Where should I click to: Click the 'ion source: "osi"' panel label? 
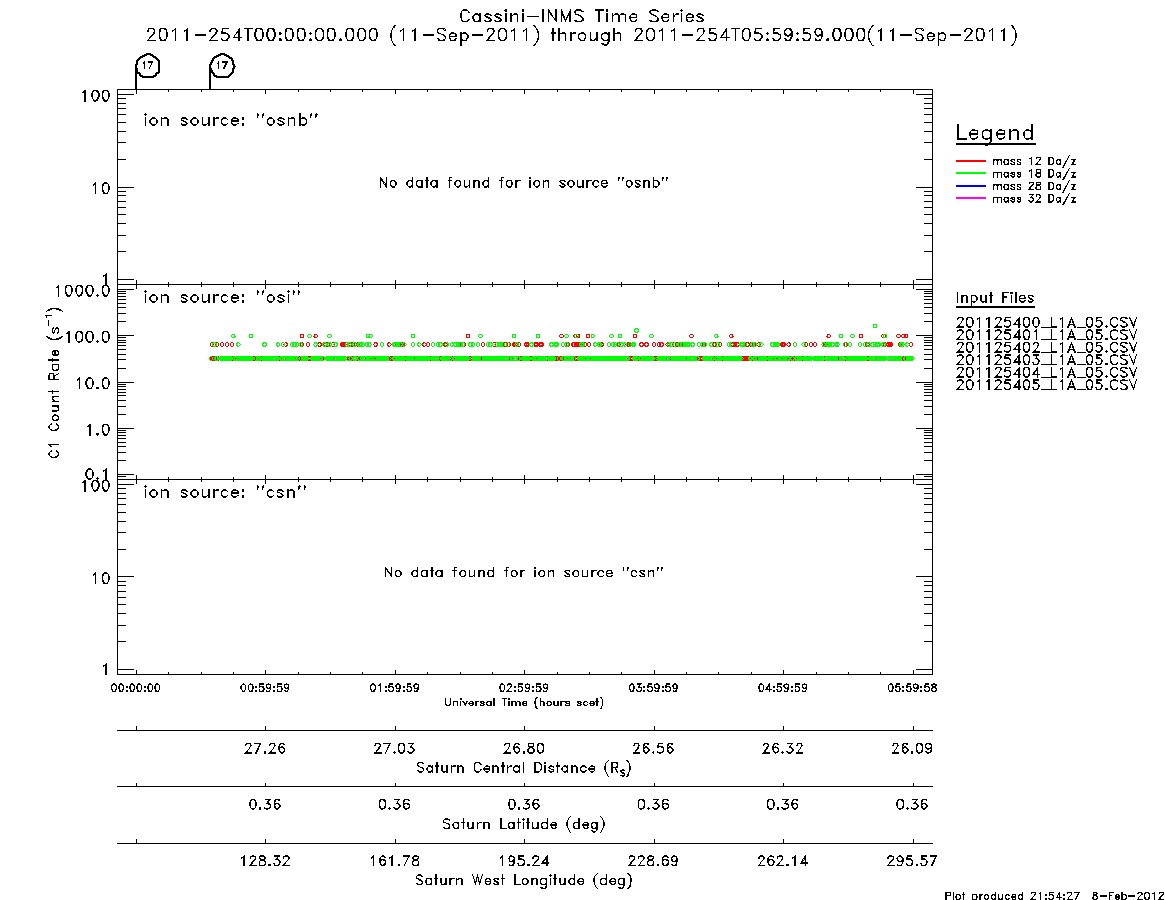coord(222,297)
